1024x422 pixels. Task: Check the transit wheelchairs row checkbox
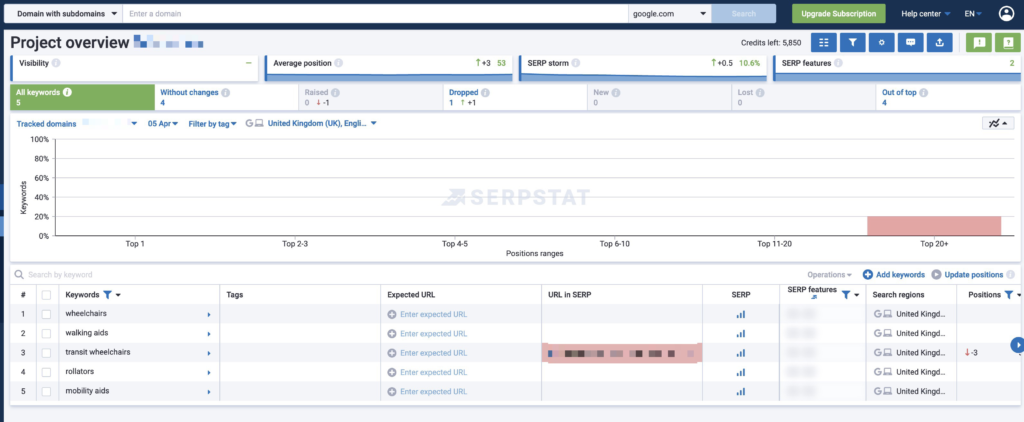pos(46,353)
